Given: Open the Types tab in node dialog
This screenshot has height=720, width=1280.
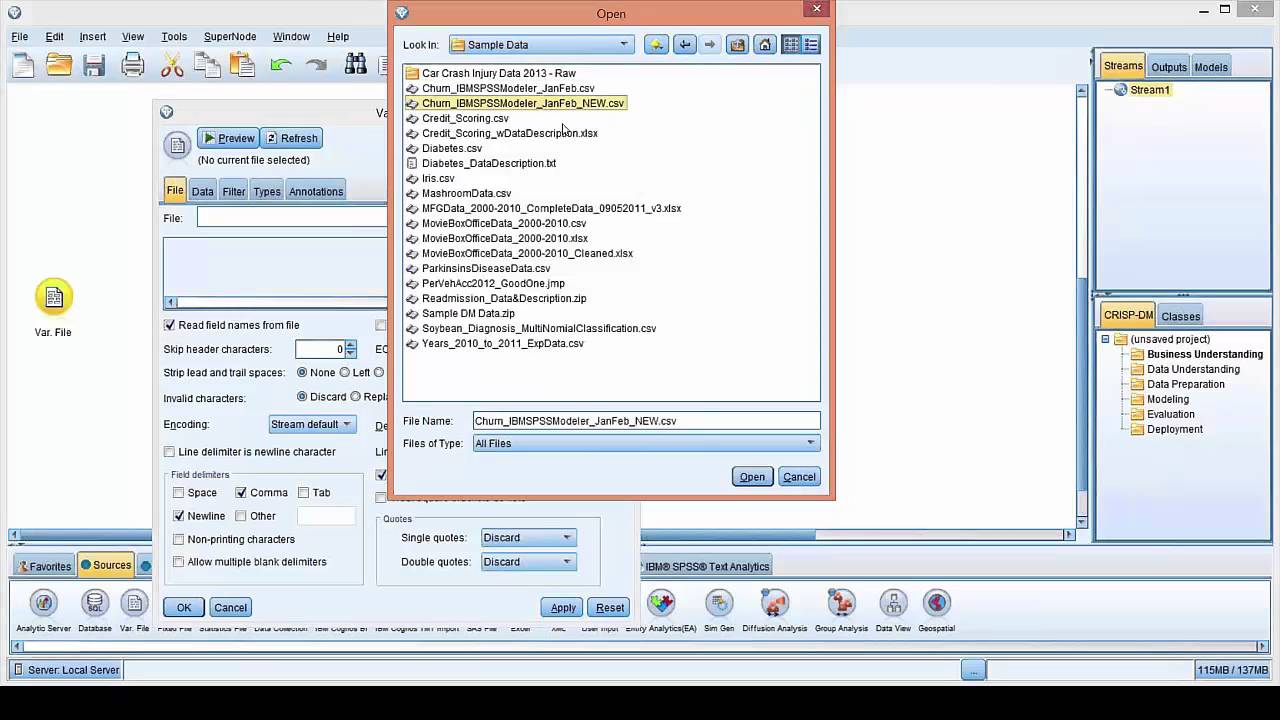Looking at the screenshot, I should coord(267,192).
